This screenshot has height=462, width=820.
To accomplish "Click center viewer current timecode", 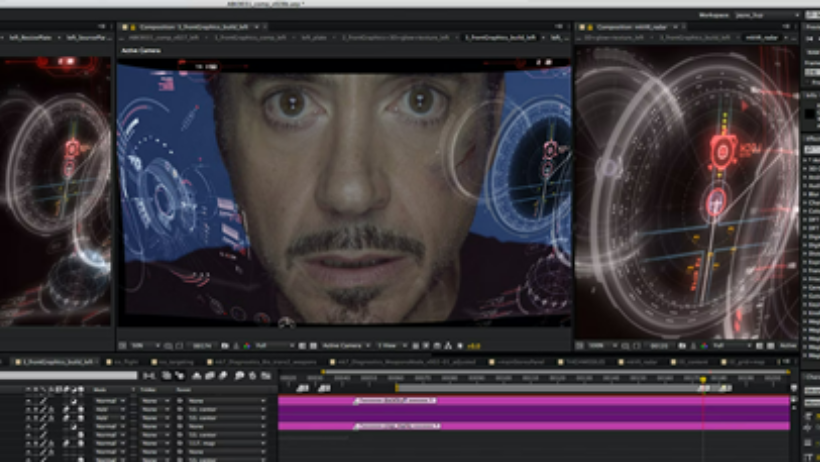I will [x=202, y=346].
